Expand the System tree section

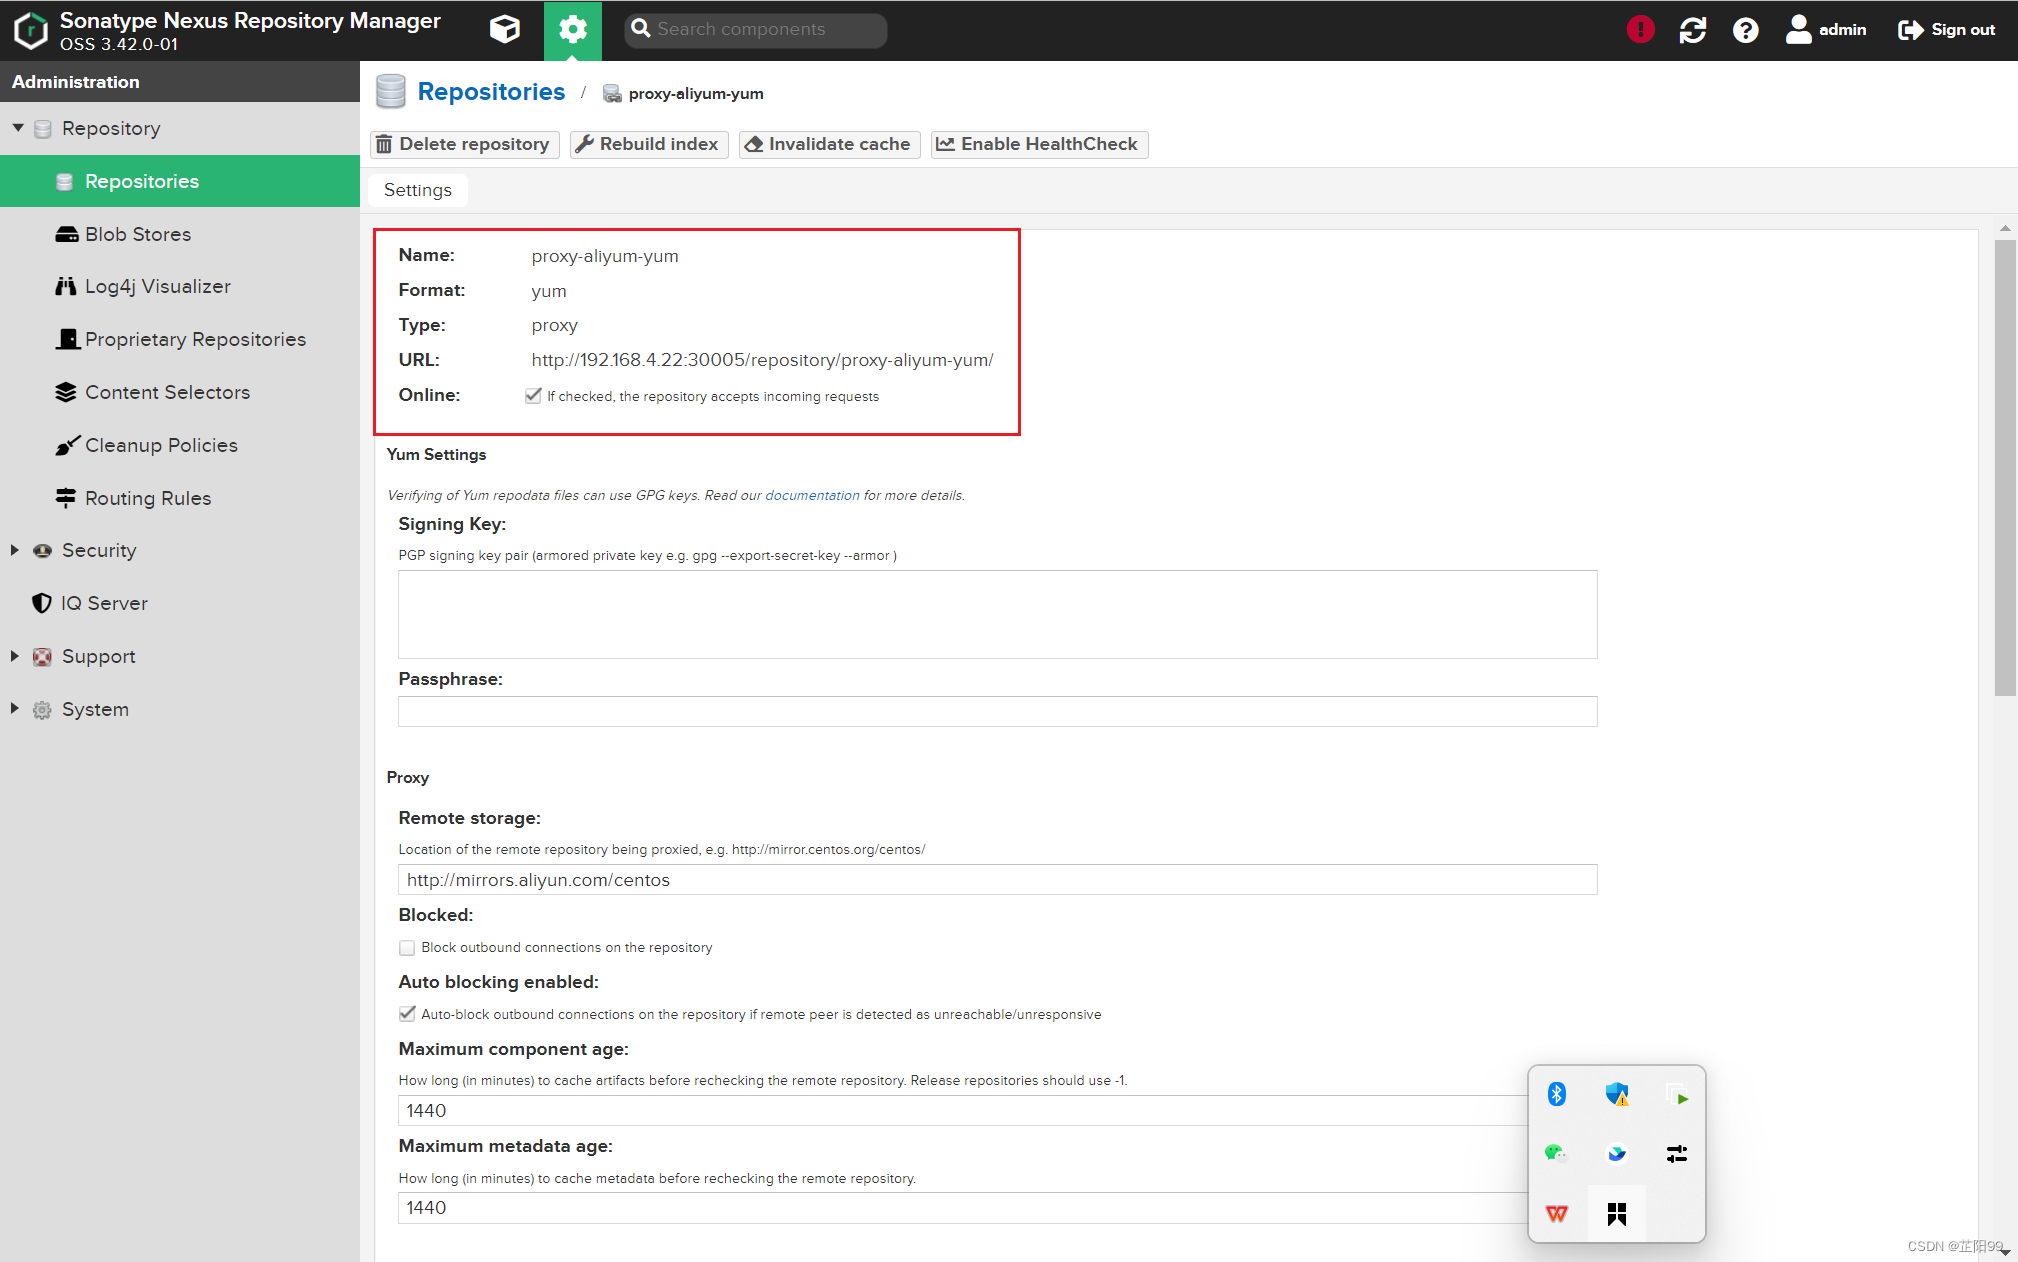tap(15, 709)
